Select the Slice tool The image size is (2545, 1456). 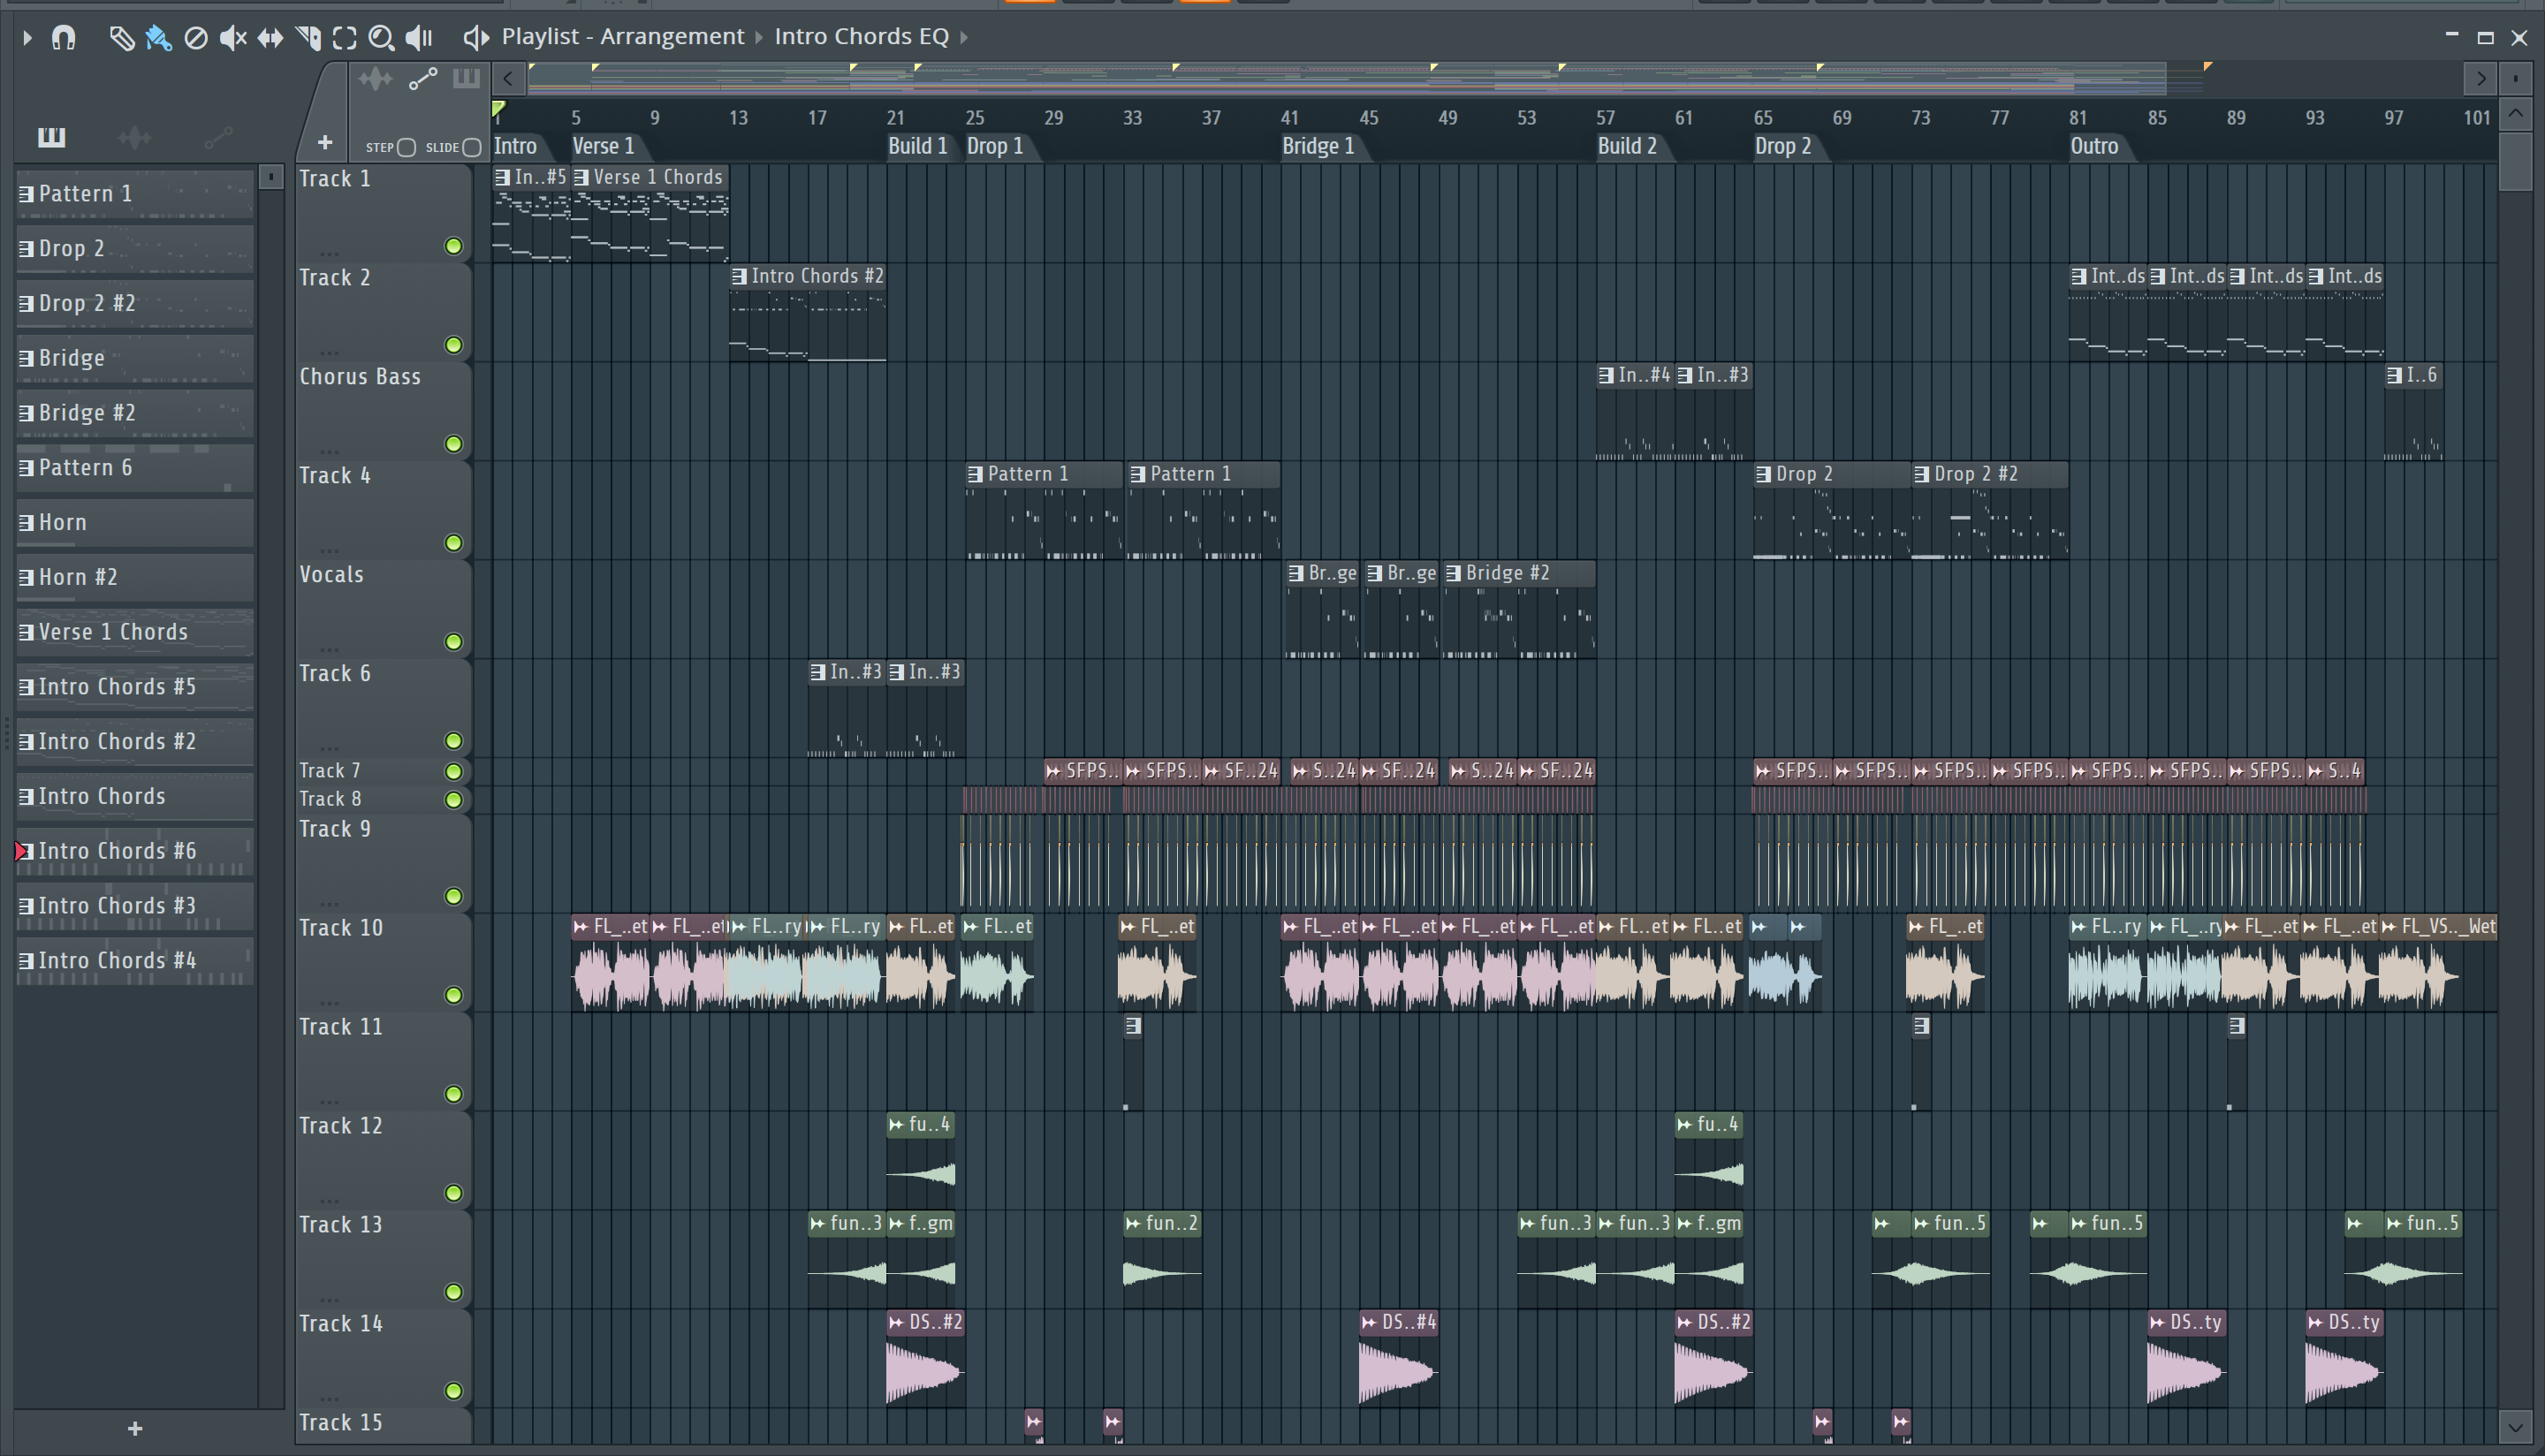click(x=308, y=38)
